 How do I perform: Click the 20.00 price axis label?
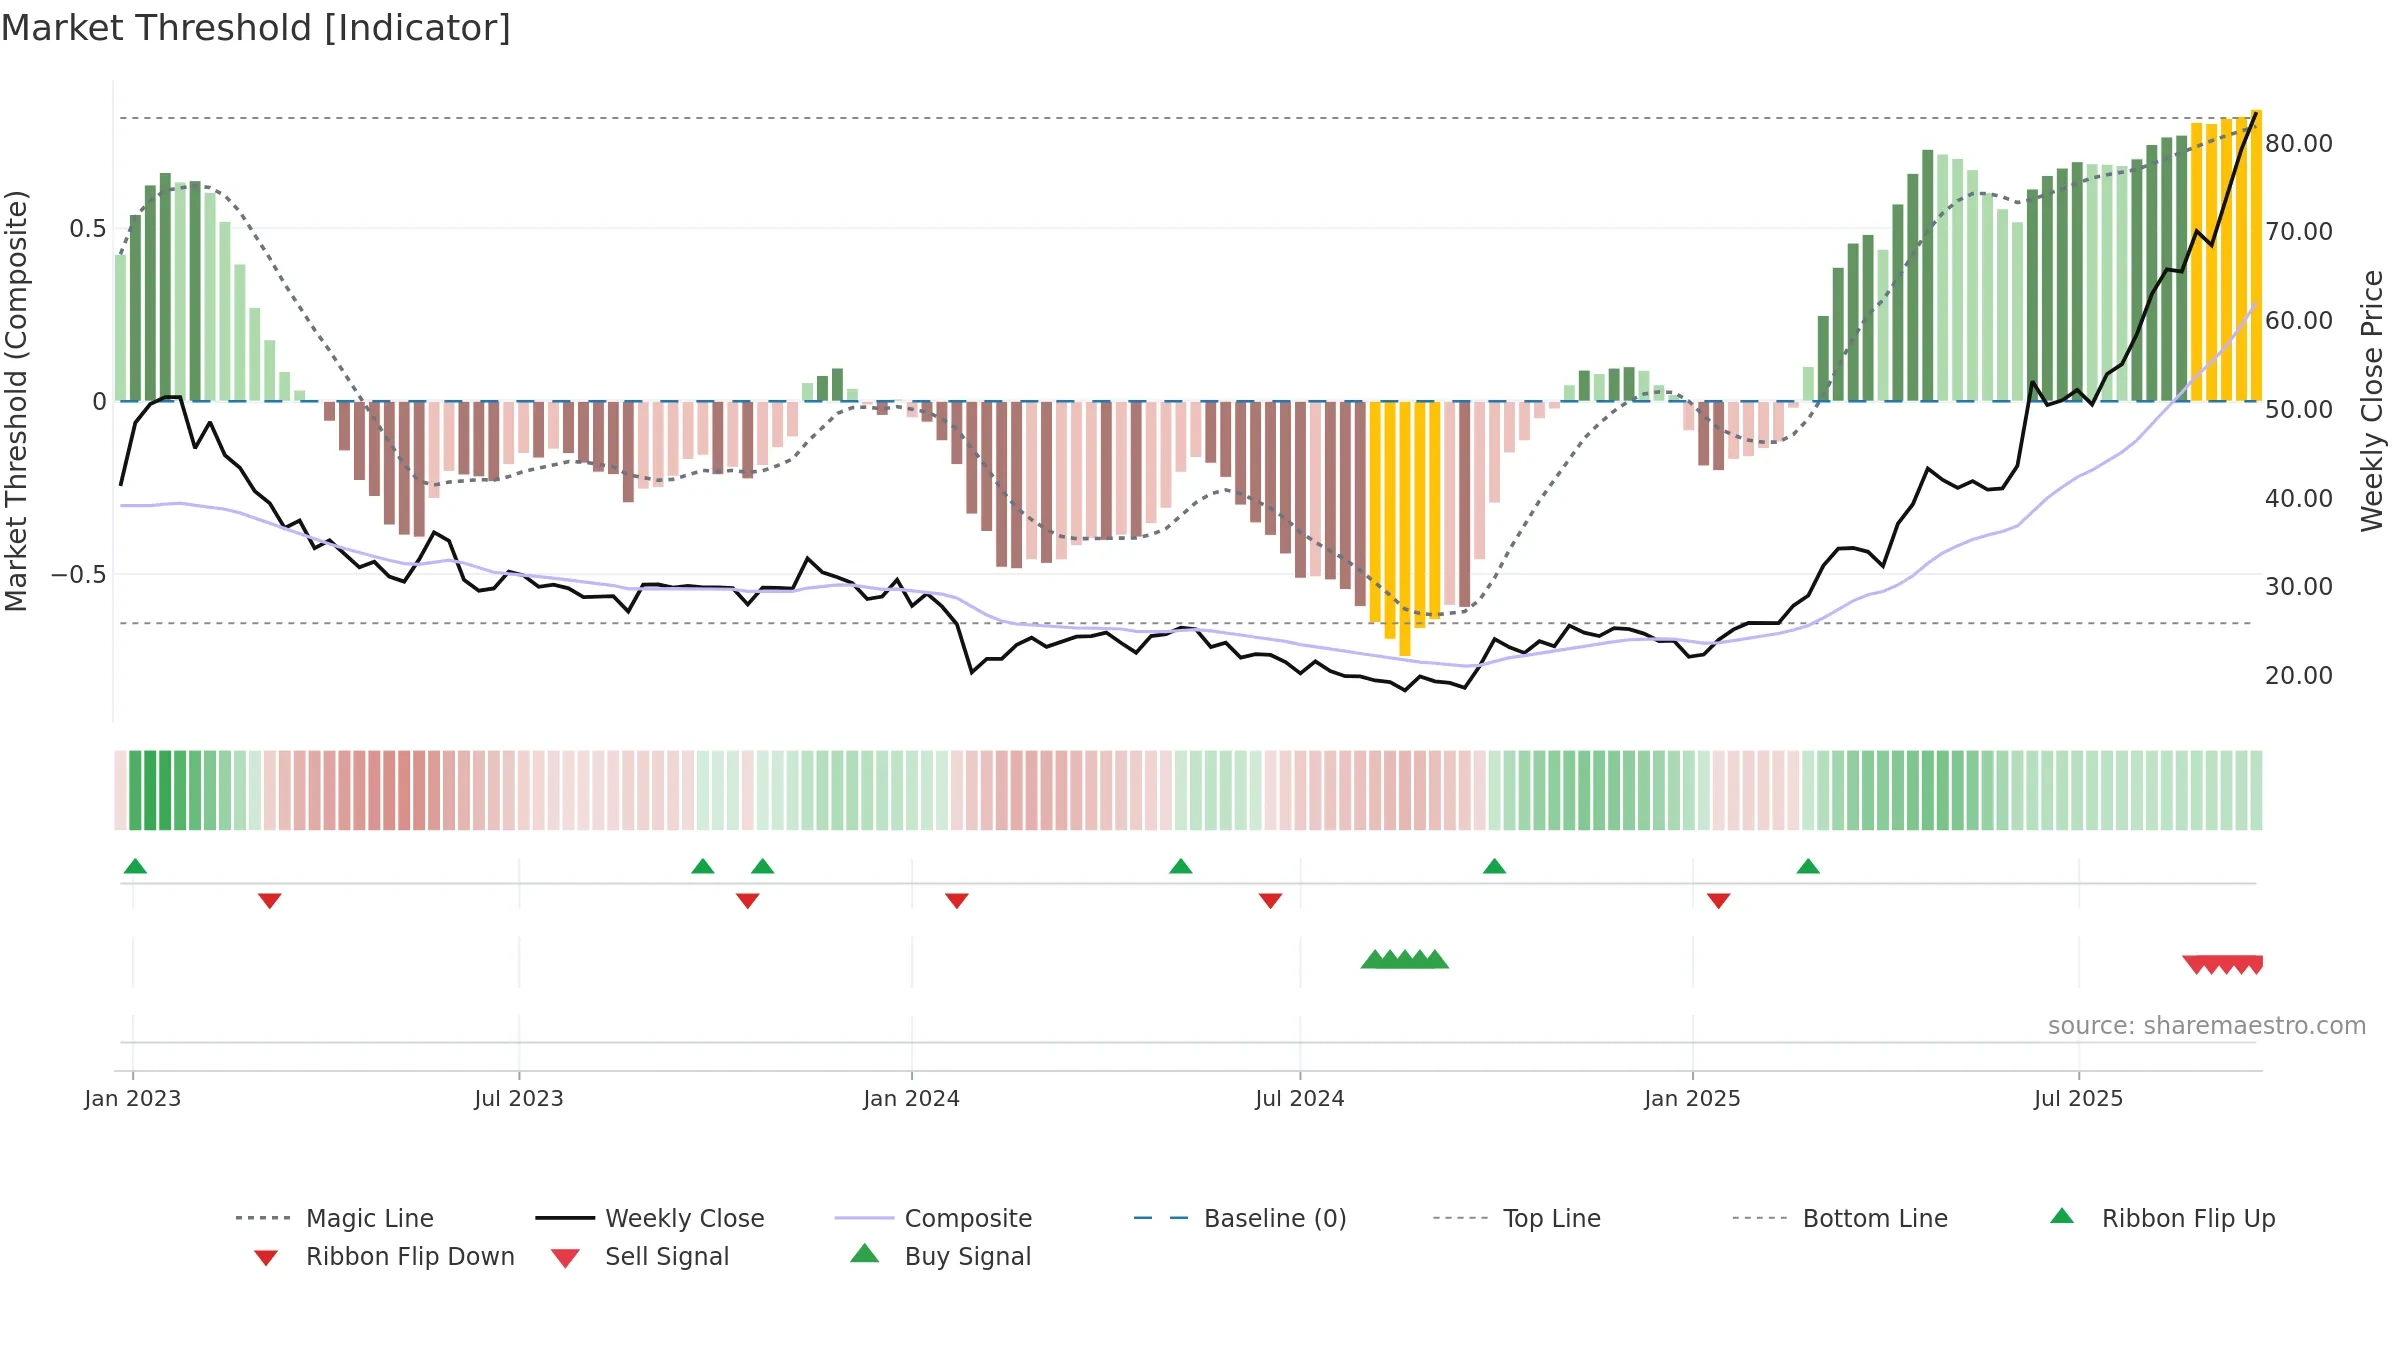2299,676
